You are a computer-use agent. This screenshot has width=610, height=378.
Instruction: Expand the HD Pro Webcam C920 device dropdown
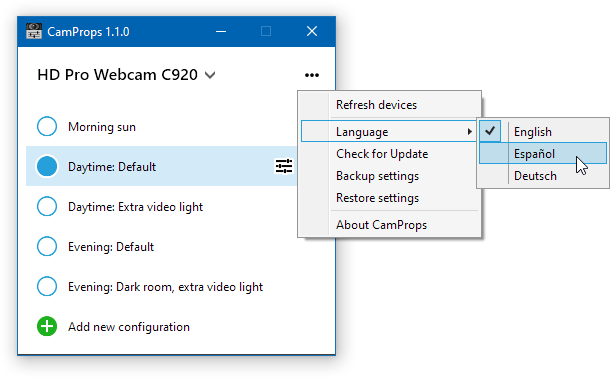[x=210, y=75]
